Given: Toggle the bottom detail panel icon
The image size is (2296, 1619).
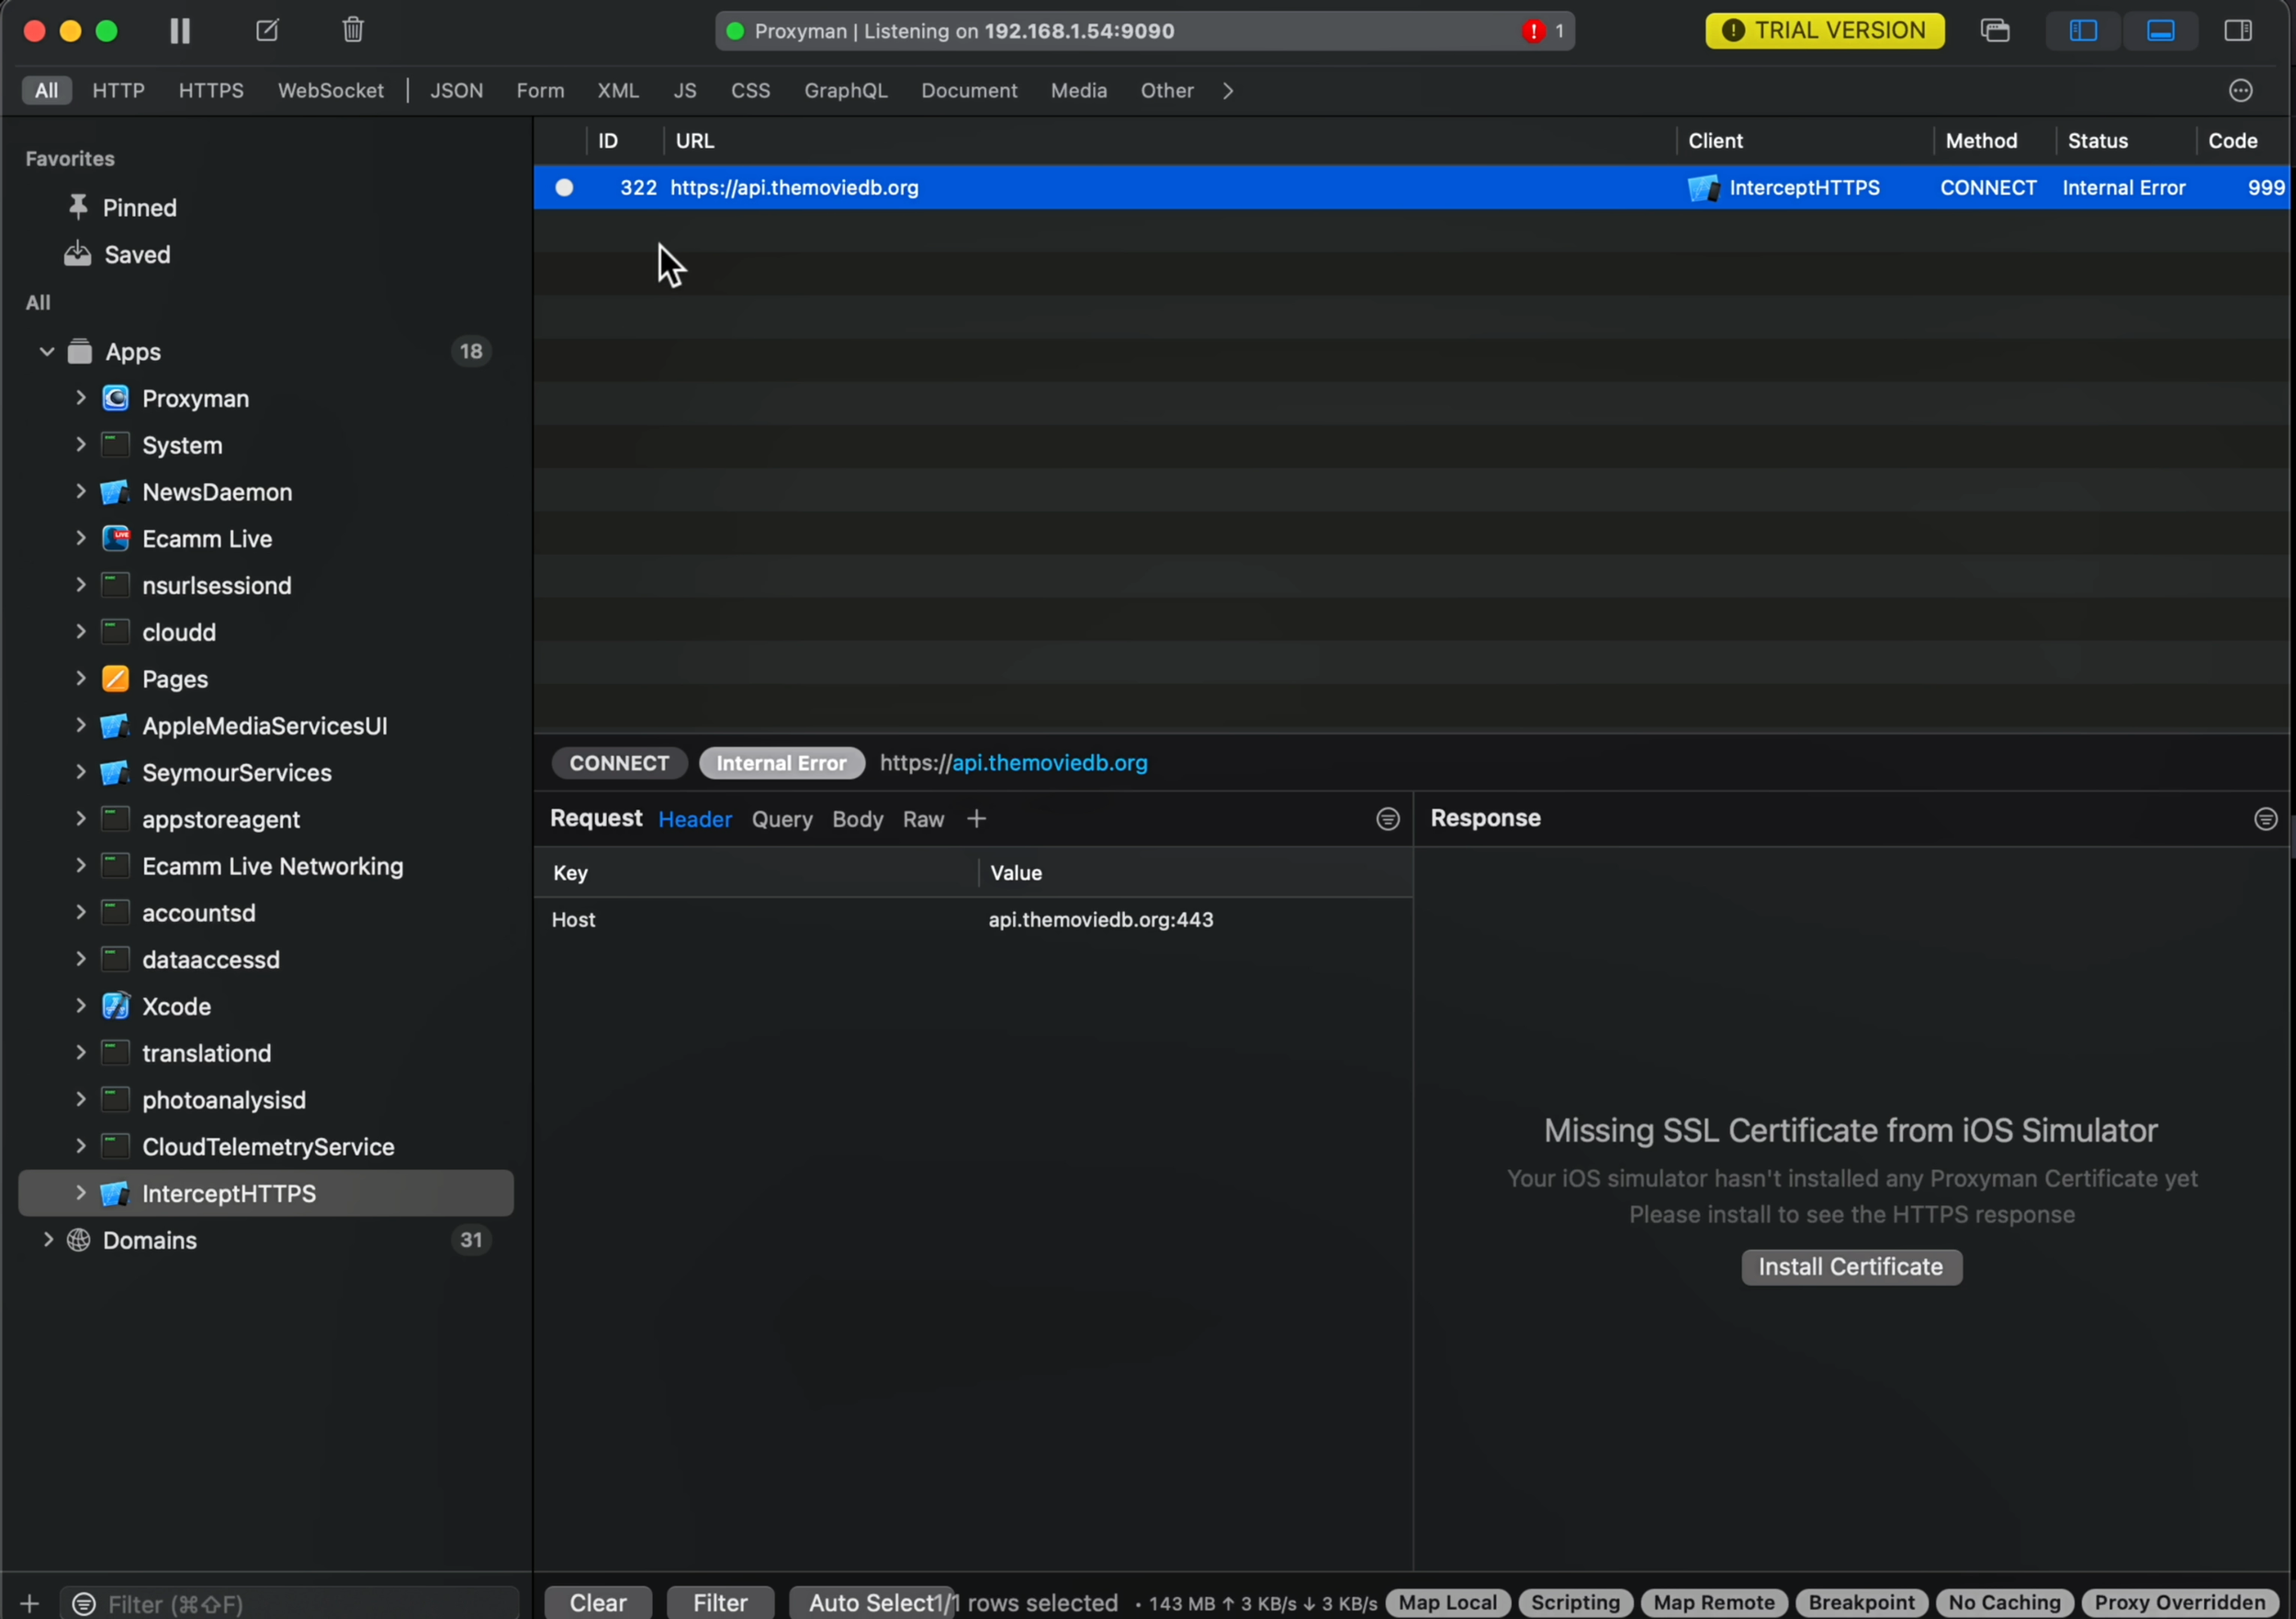Looking at the screenshot, I should [x=2160, y=31].
